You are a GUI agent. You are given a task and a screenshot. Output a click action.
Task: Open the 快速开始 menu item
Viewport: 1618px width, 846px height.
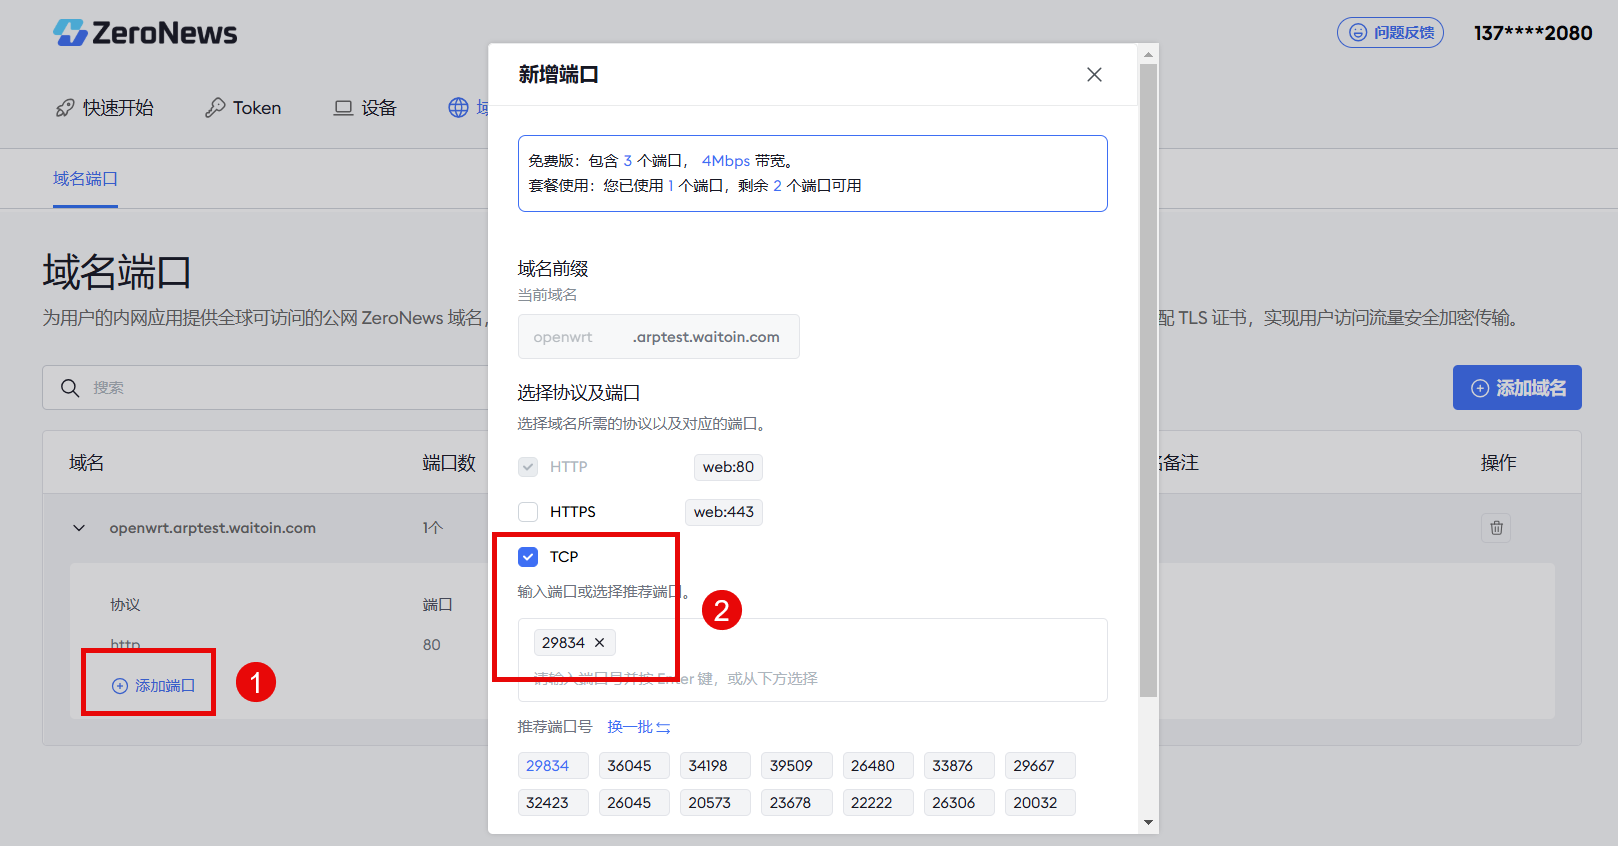[x=105, y=108]
